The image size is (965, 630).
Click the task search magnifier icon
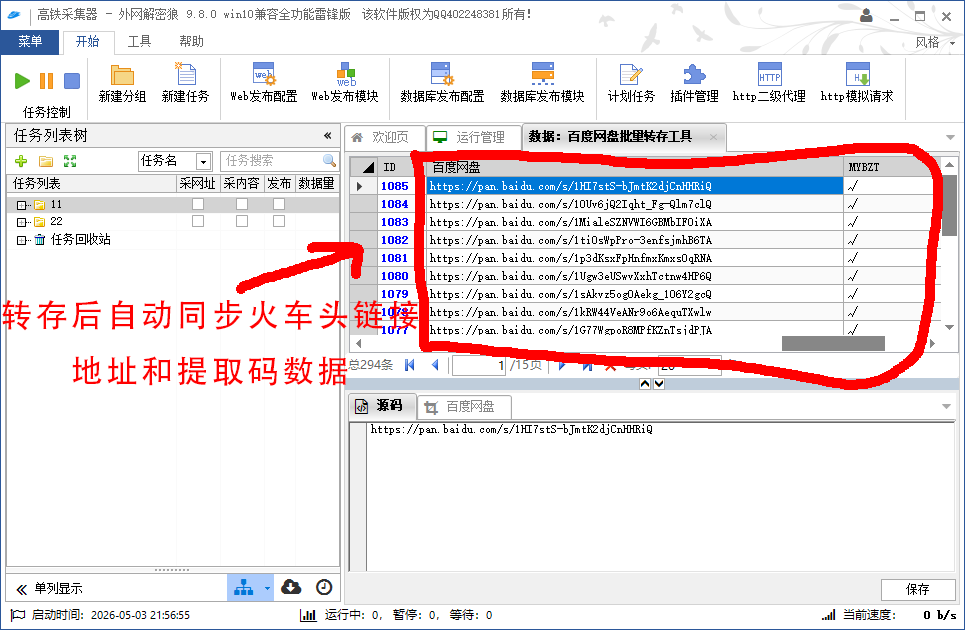[329, 161]
